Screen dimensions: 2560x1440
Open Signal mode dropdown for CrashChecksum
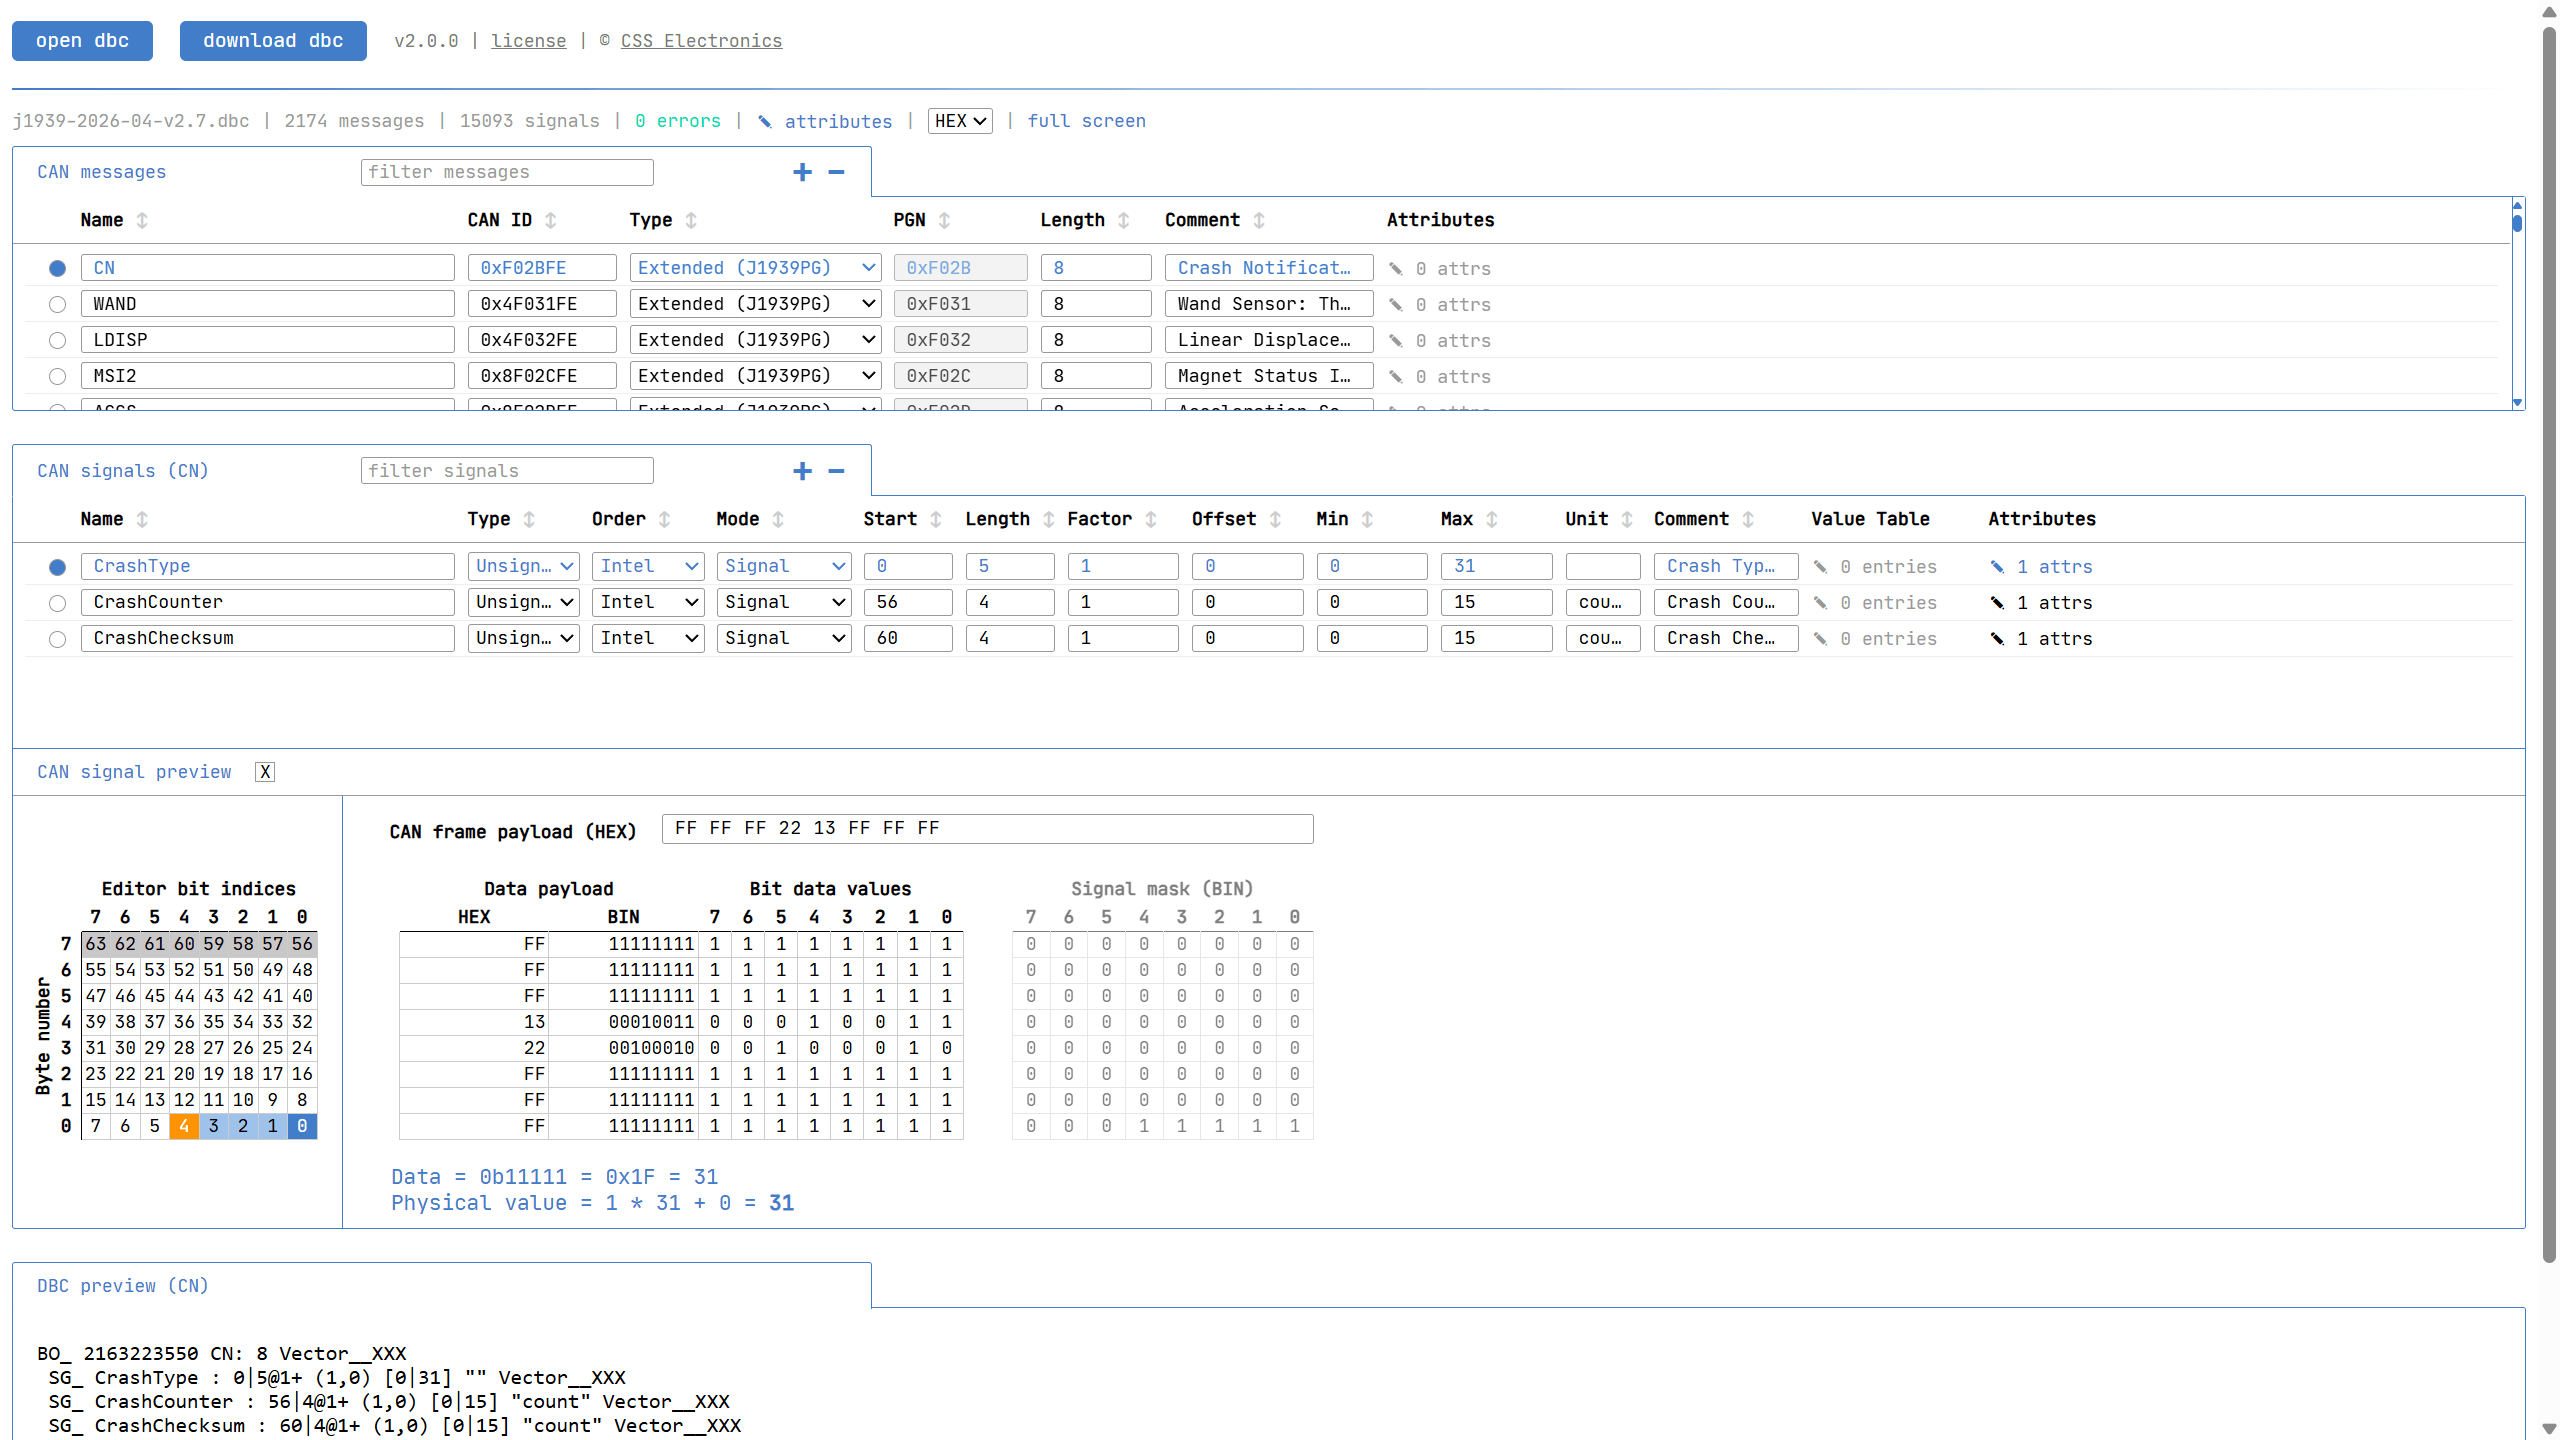tap(784, 638)
